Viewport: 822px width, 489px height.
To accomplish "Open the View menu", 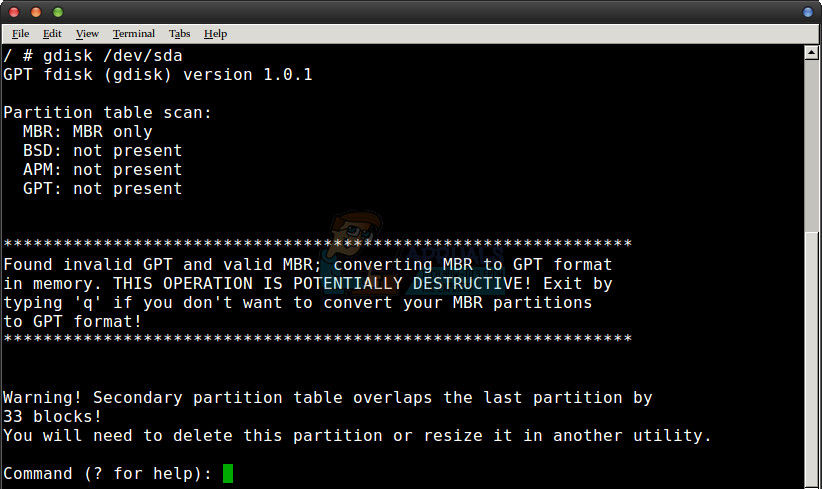I will pos(87,34).
